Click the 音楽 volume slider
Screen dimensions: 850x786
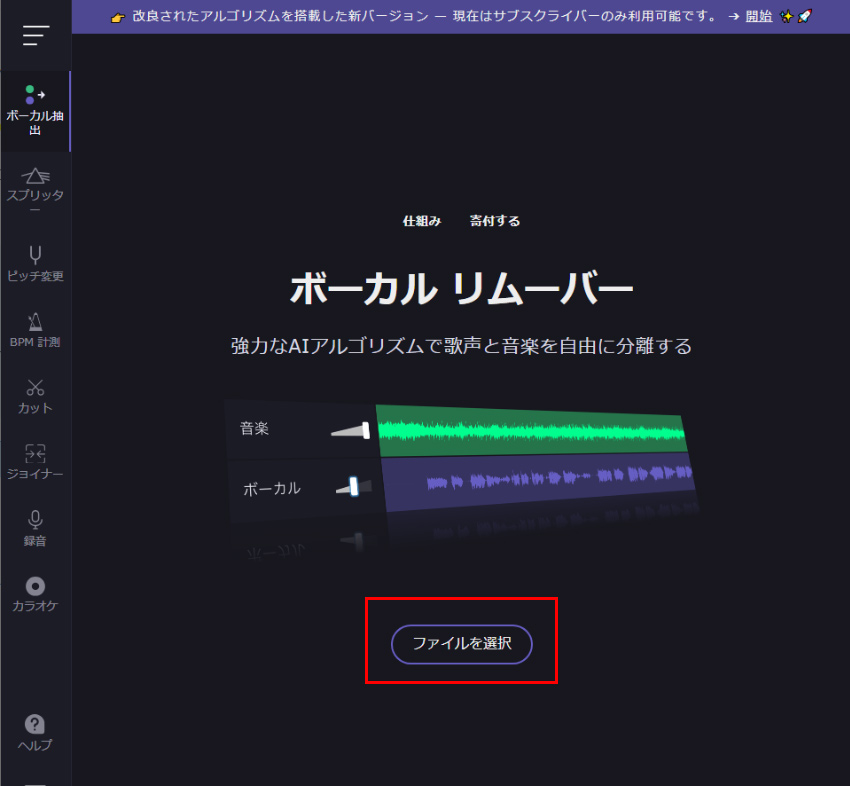(351, 430)
